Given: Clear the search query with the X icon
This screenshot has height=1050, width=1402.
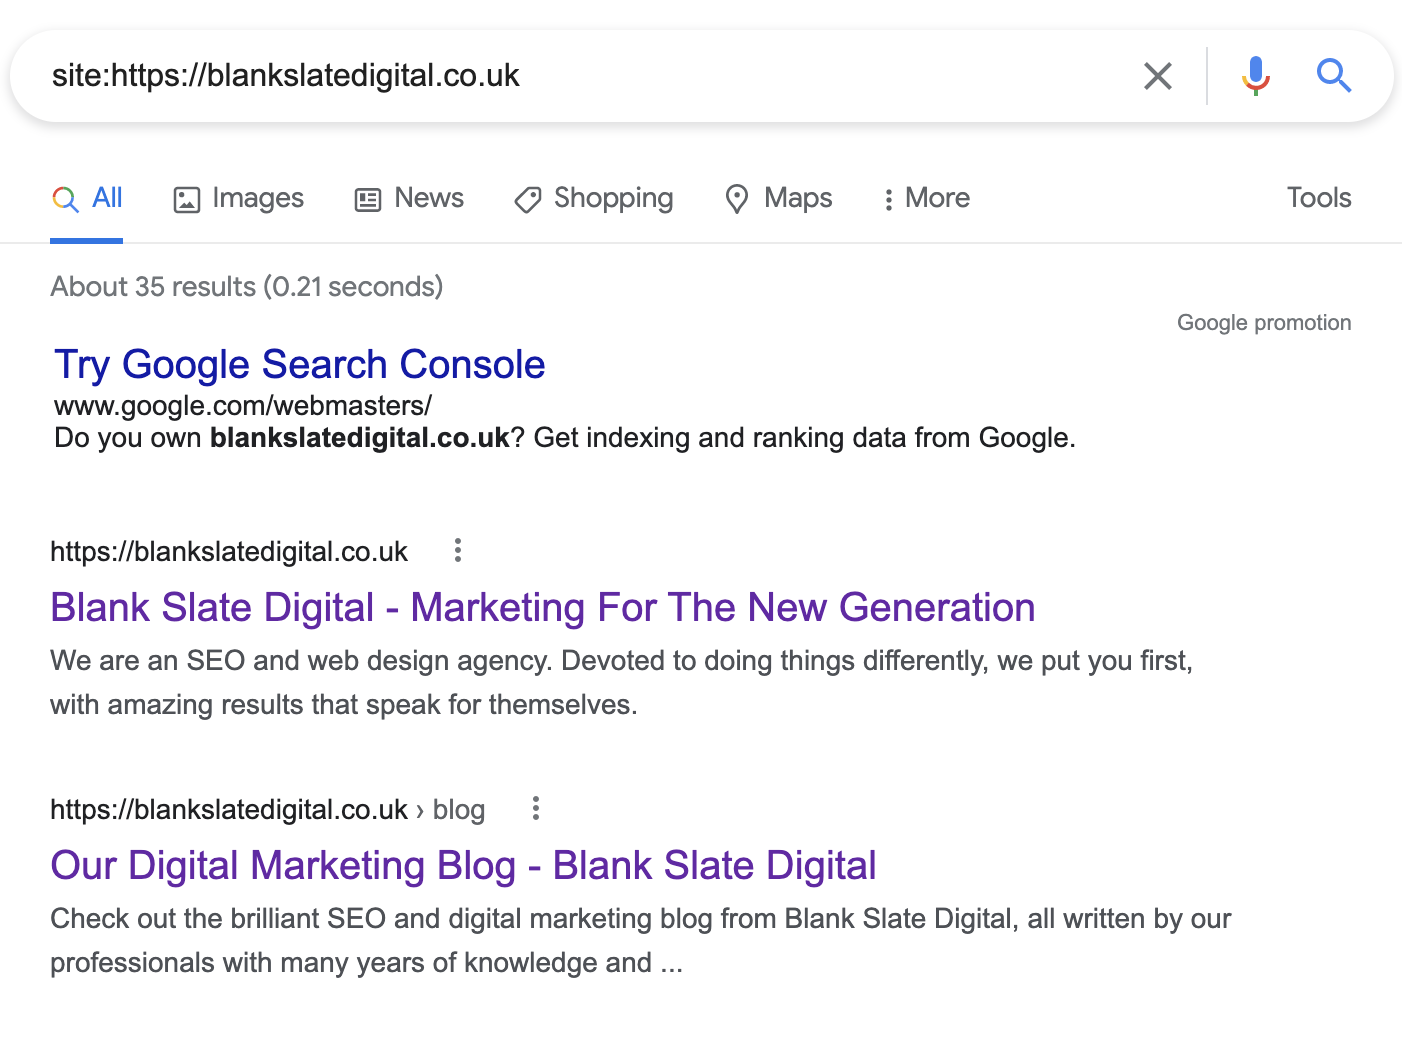Looking at the screenshot, I should 1157,76.
